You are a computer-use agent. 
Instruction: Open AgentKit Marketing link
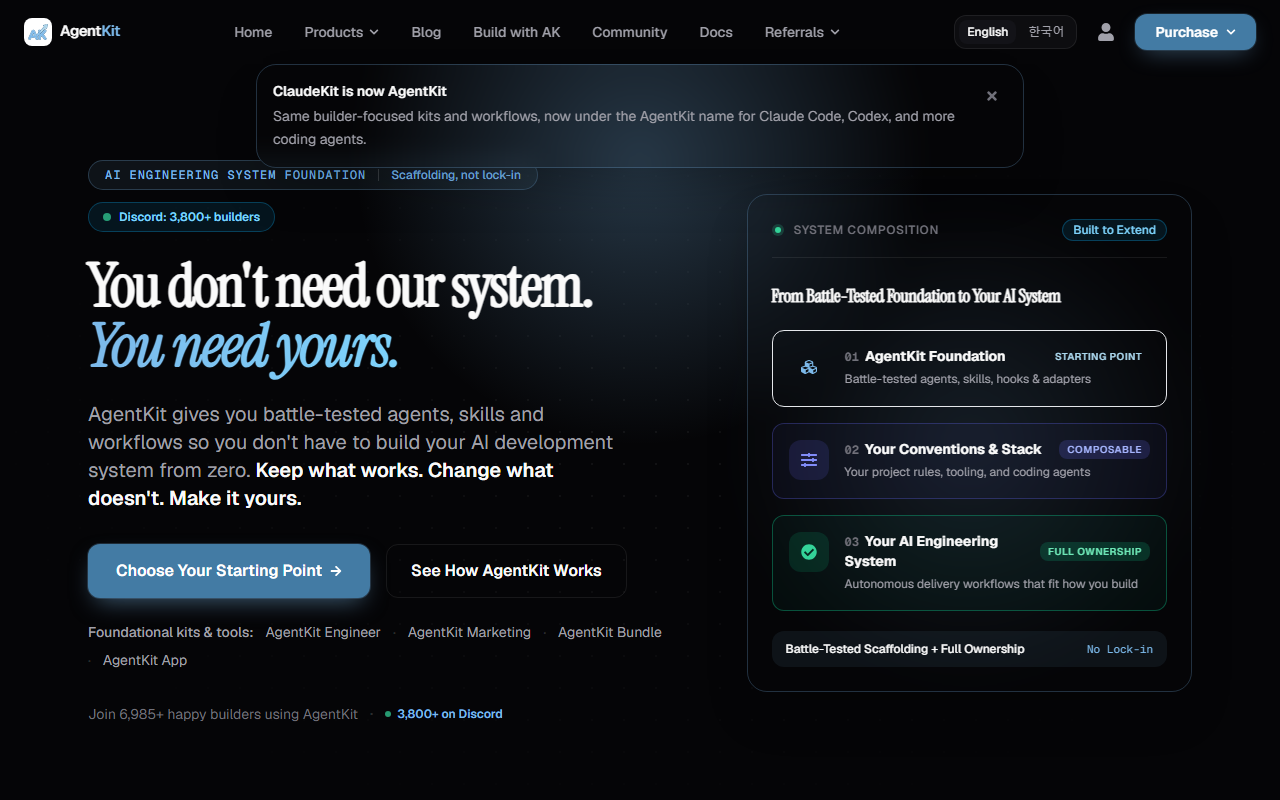(469, 632)
